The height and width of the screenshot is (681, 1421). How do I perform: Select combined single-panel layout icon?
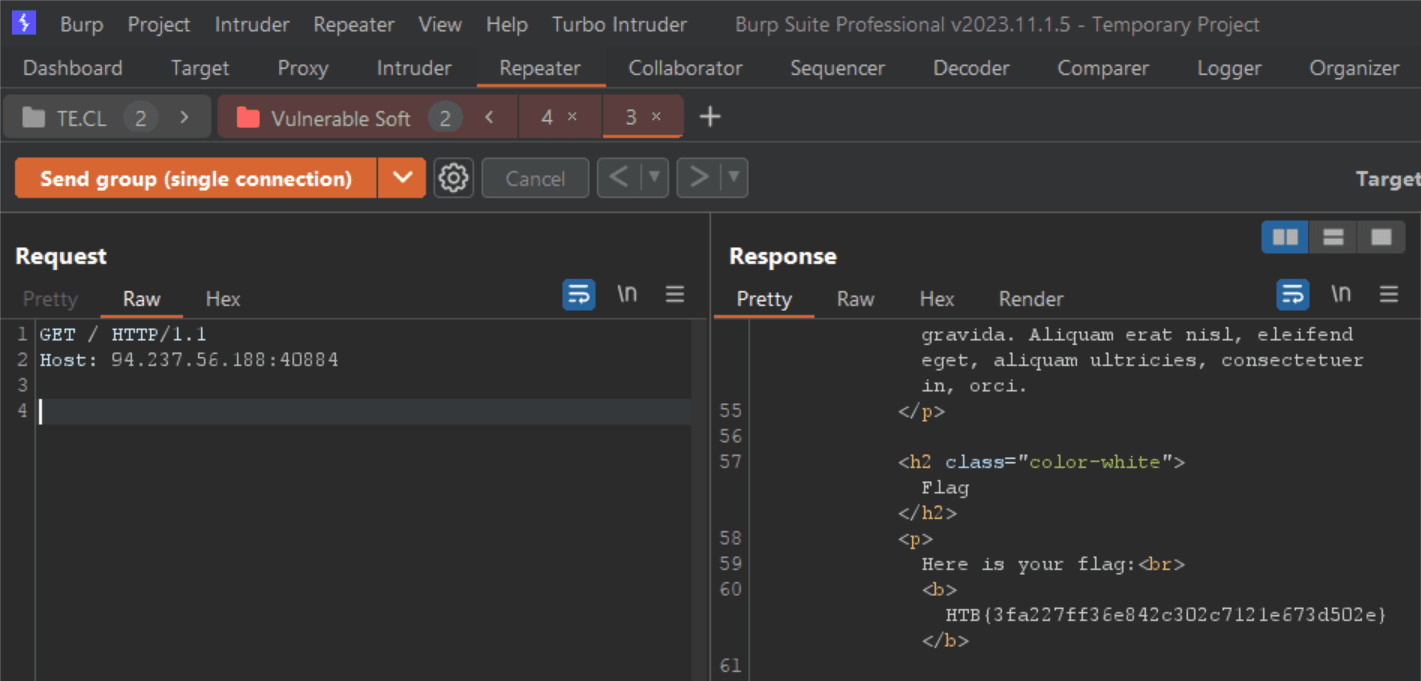1381,237
